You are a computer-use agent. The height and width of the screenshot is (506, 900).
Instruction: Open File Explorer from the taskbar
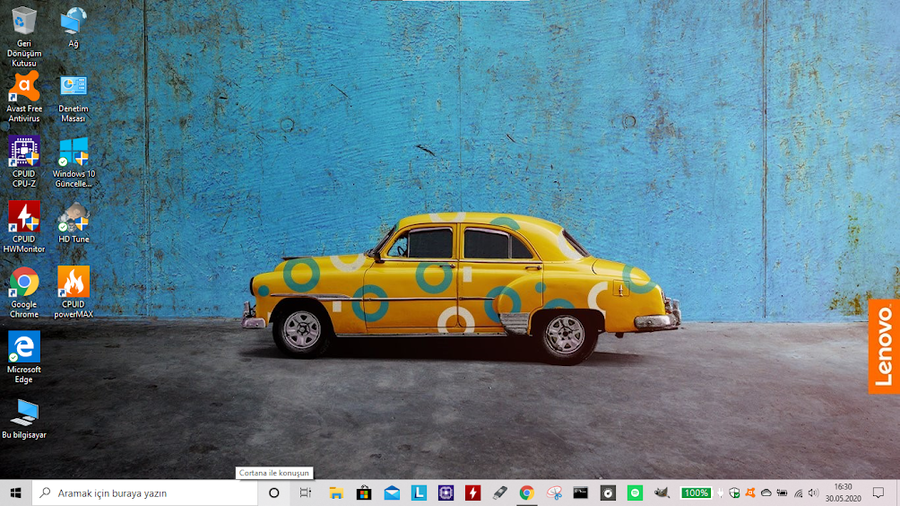pos(337,493)
